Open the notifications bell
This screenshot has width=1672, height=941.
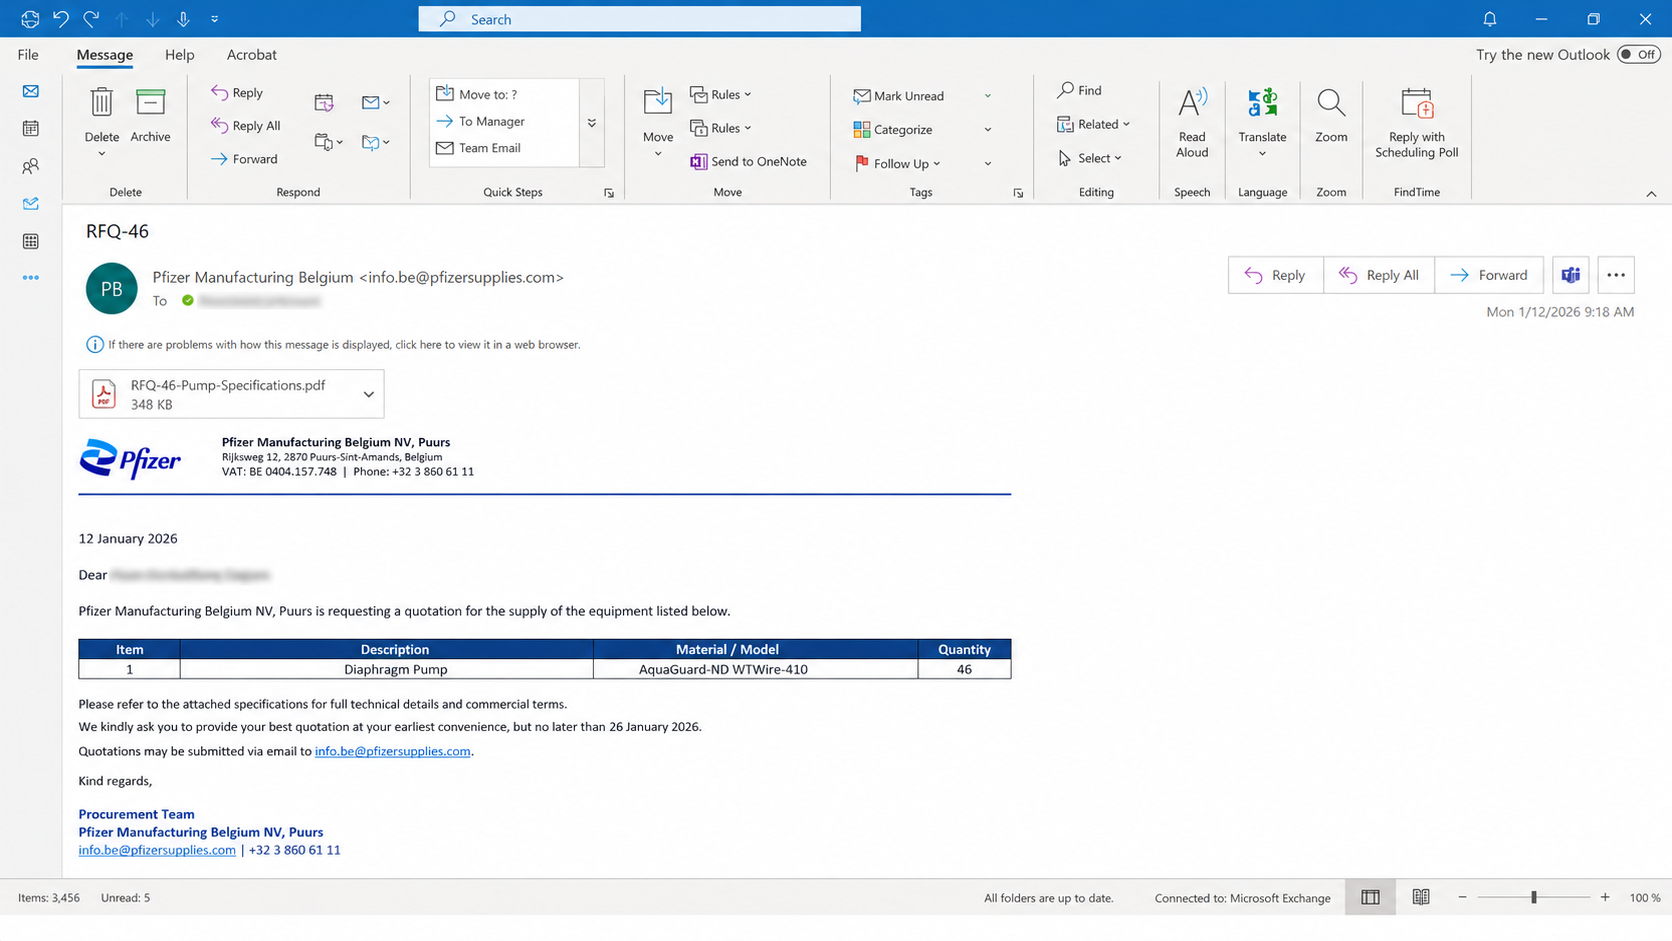[x=1490, y=19]
